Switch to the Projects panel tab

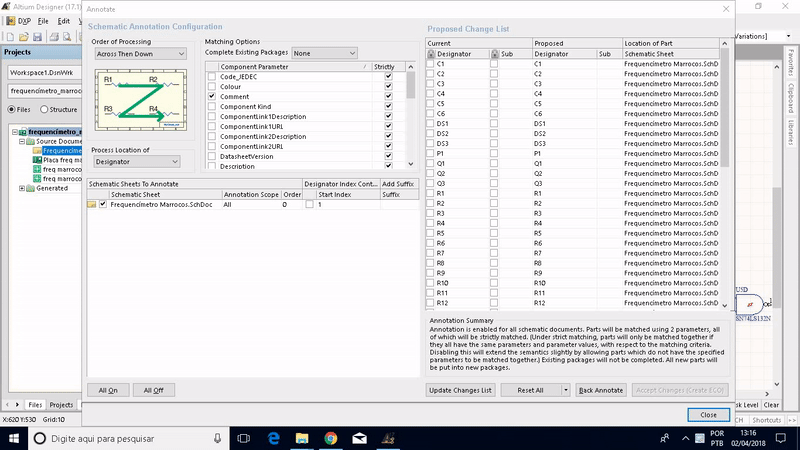(x=61, y=405)
